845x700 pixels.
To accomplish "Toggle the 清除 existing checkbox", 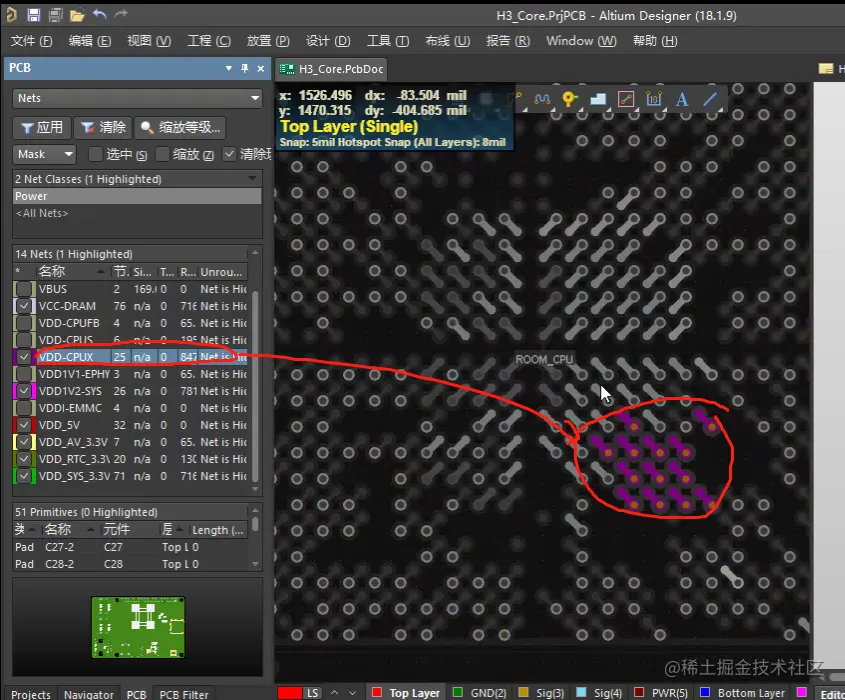I will 229,155.
